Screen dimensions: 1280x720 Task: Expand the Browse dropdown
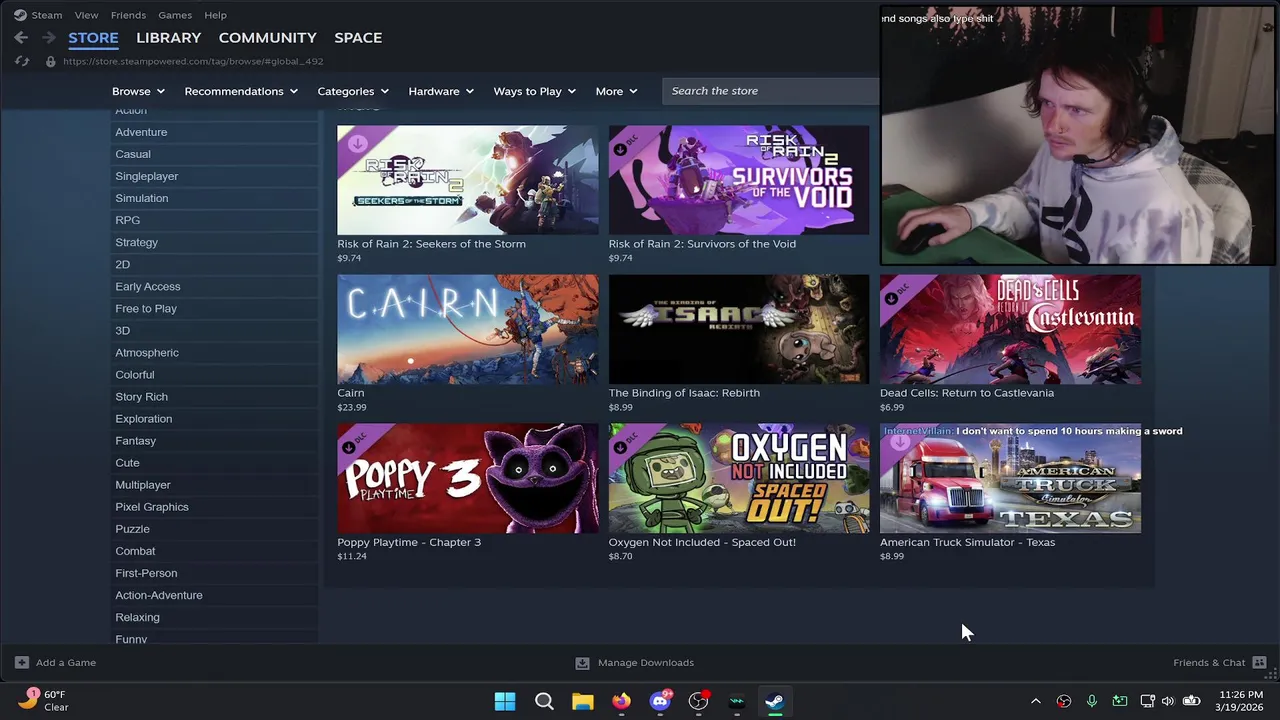[139, 91]
